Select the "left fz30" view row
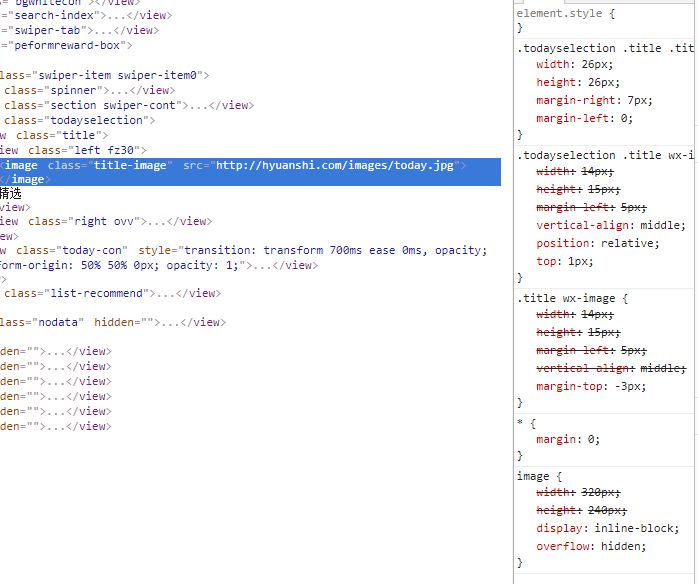Image resolution: width=698 pixels, height=584 pixels. click(73, 150)
